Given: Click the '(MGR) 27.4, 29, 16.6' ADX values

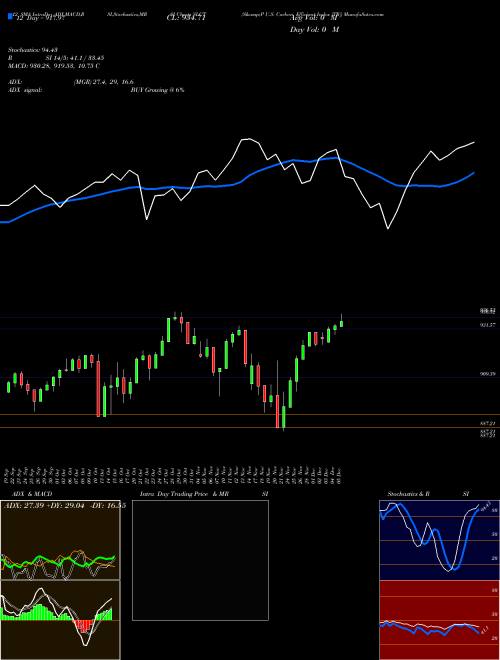Looking at the screenshot, I should click(x=104, y=82).
